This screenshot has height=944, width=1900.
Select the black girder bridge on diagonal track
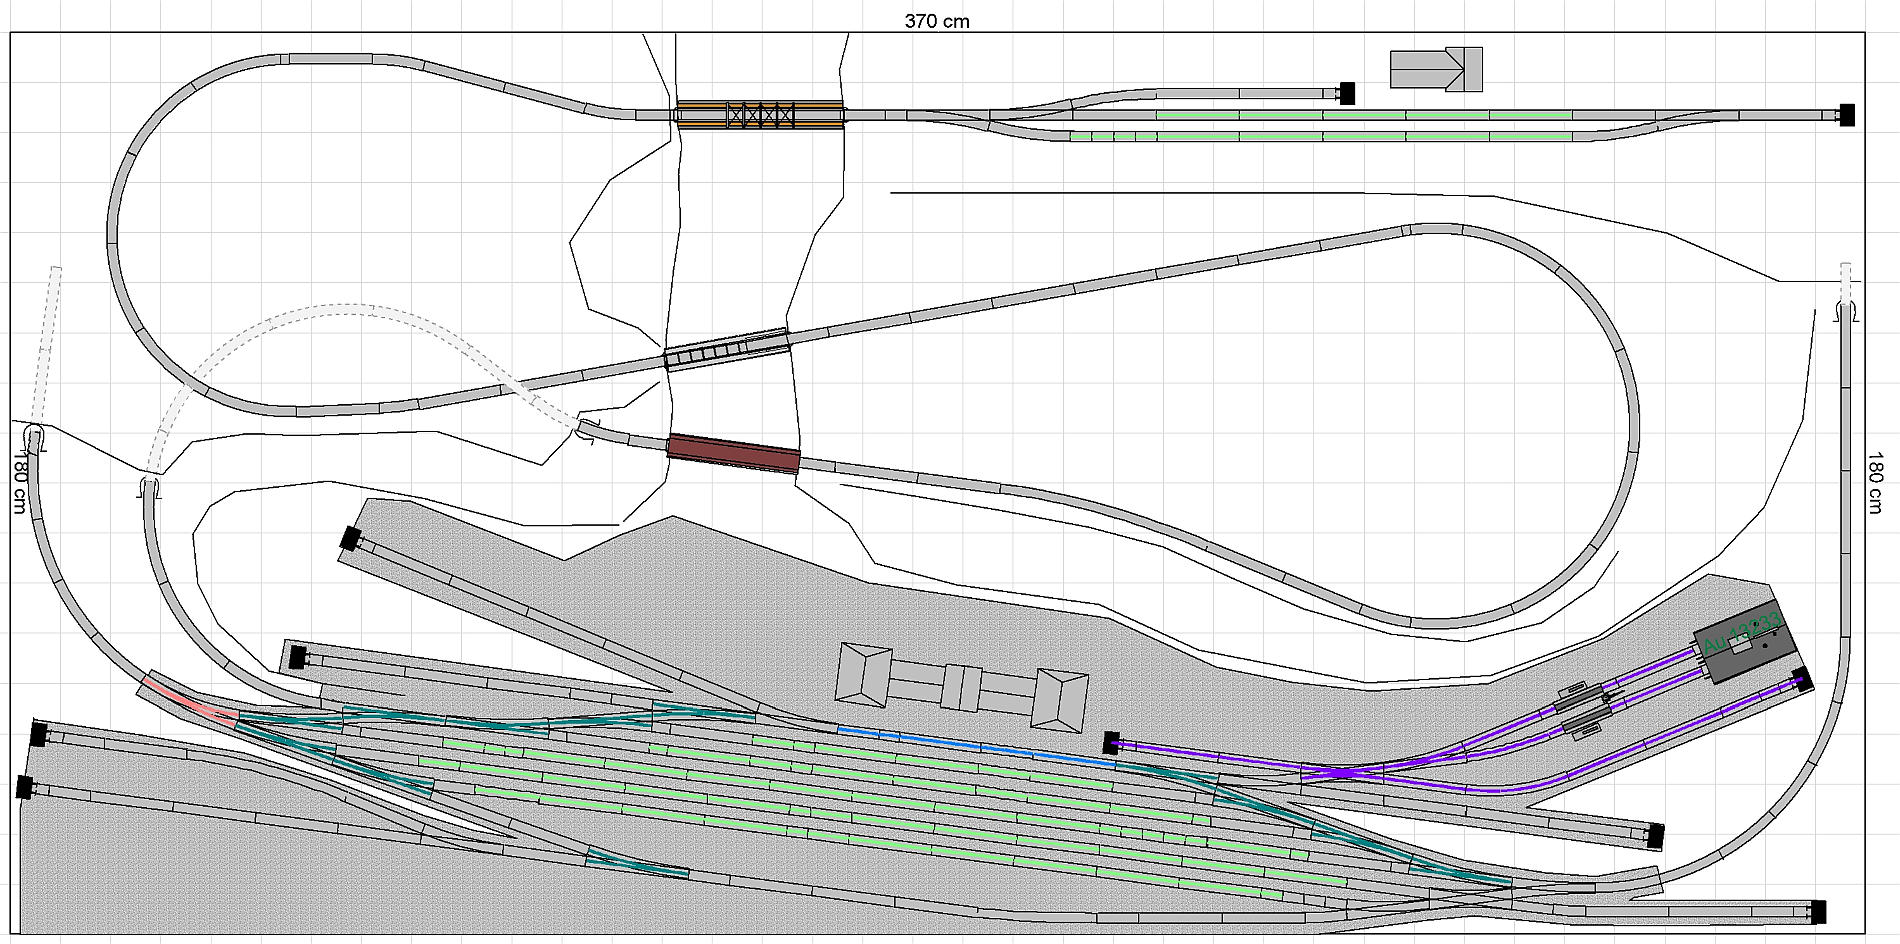(726, 349)
